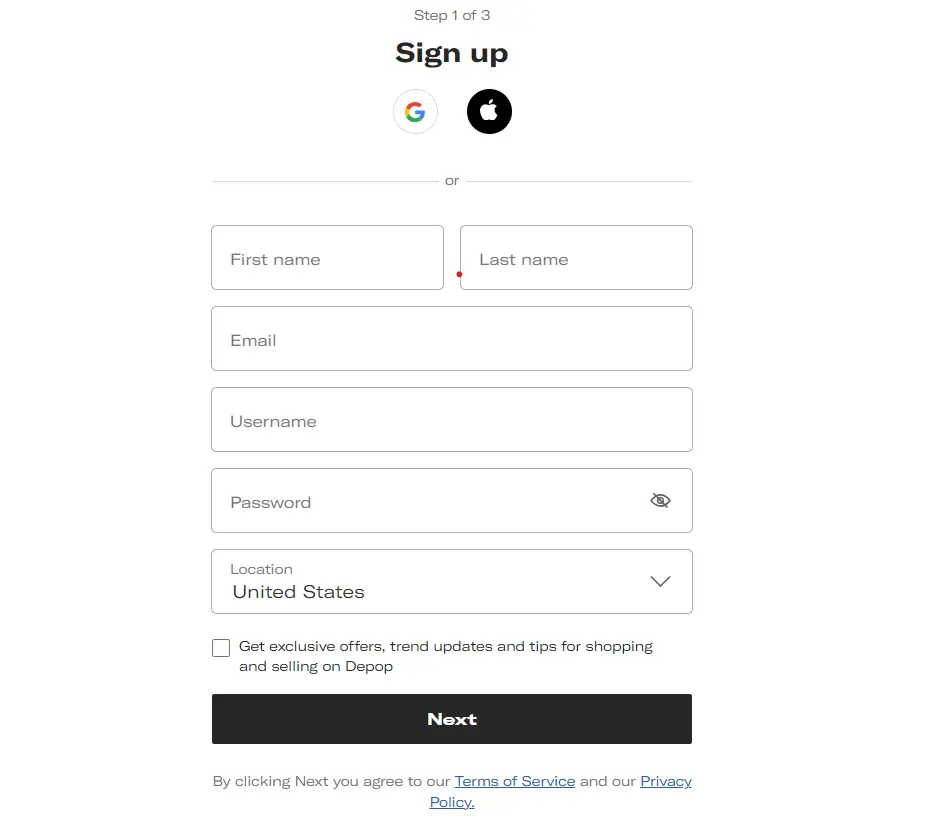Click the 'By clicking Next you agree' text
The height and width of the screenshot is (817, 925).
coord(330,781)
